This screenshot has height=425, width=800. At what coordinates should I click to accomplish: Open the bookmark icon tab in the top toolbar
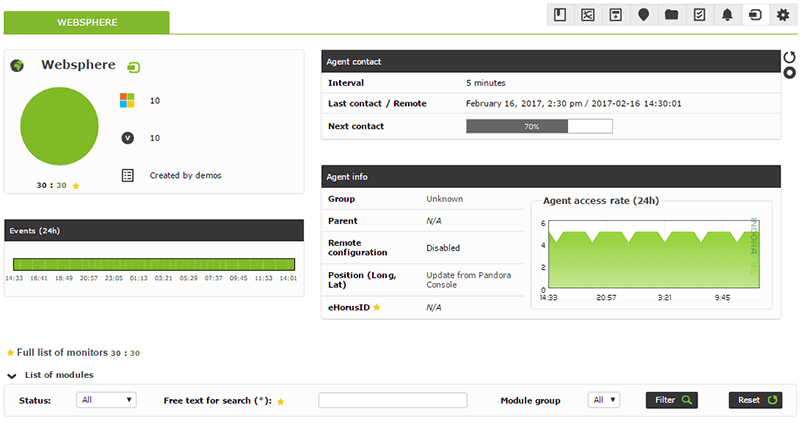(560, 15)
